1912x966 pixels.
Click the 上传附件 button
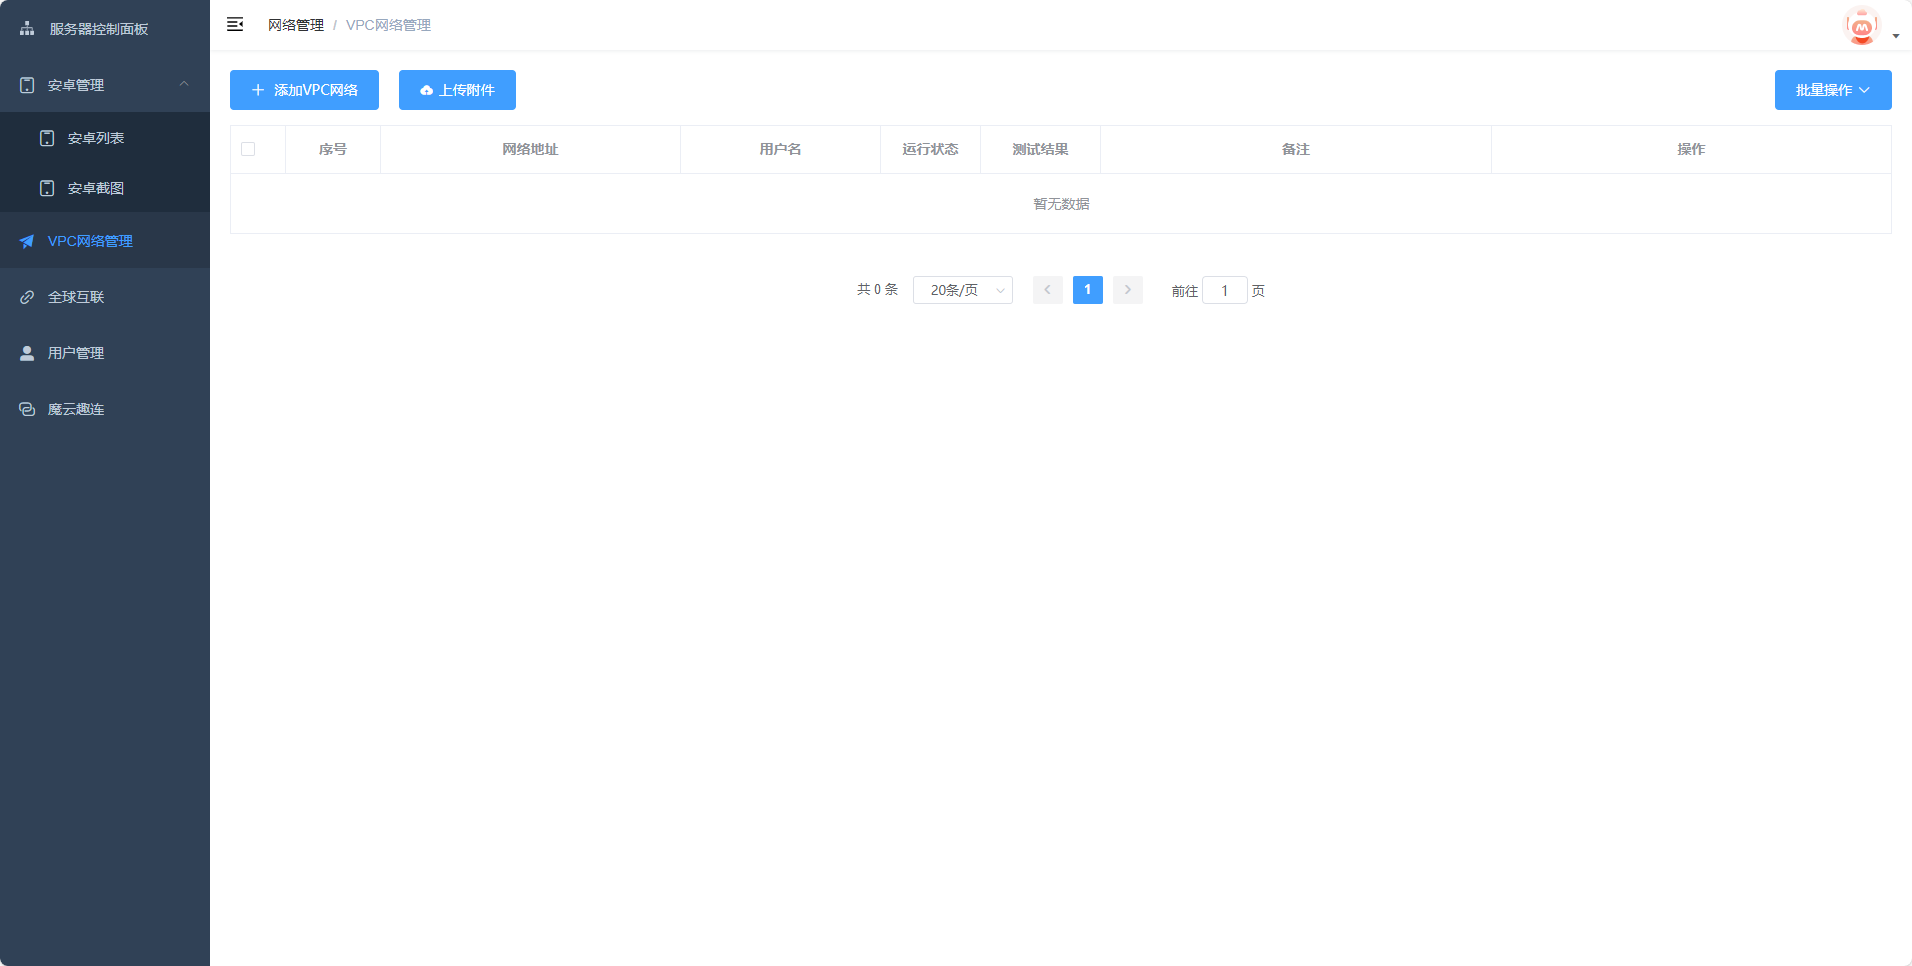[457, 90]
